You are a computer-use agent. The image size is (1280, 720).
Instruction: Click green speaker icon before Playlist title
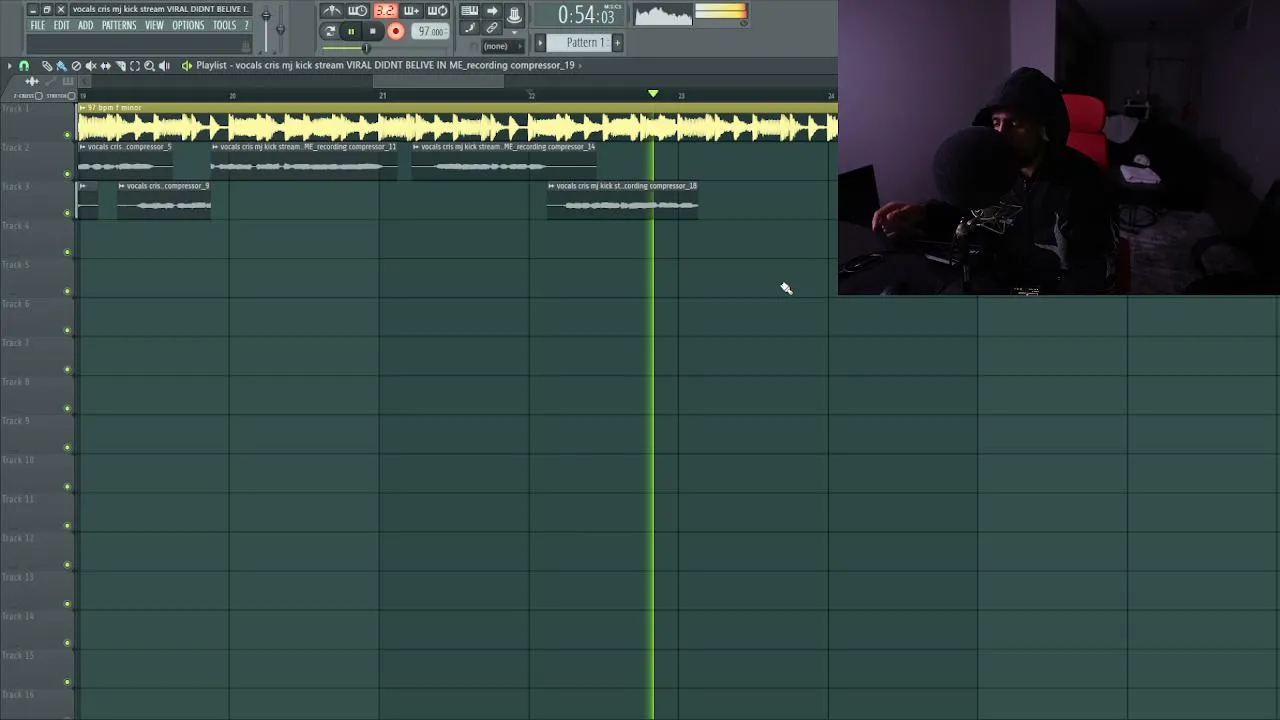[187, 66]
